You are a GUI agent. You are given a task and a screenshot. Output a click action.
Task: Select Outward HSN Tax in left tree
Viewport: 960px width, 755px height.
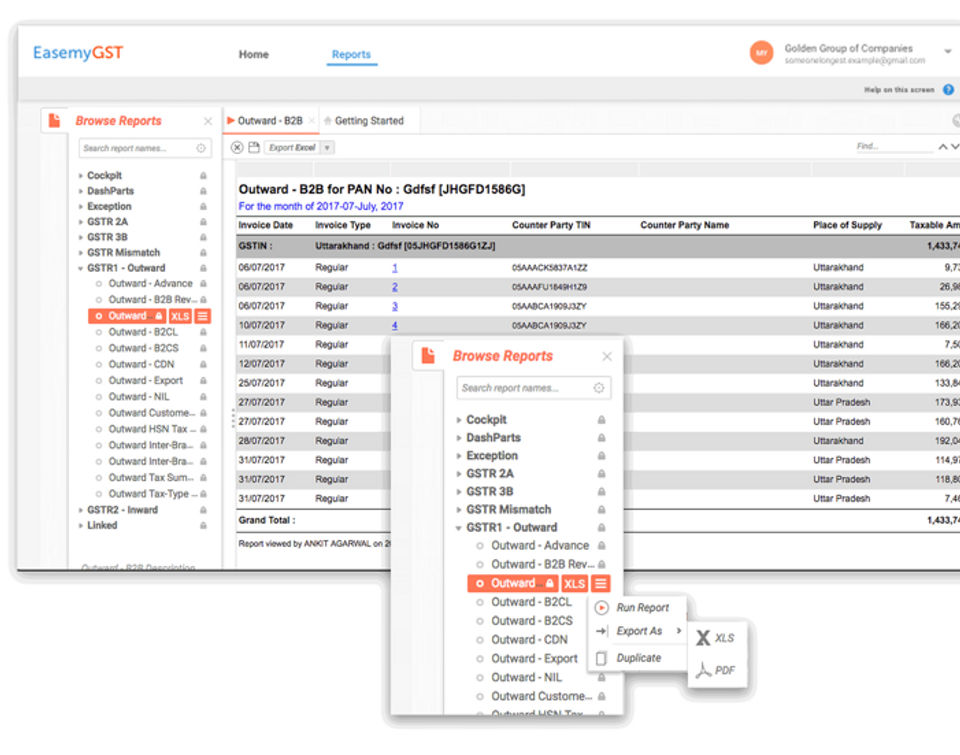[x=152, y=429]
